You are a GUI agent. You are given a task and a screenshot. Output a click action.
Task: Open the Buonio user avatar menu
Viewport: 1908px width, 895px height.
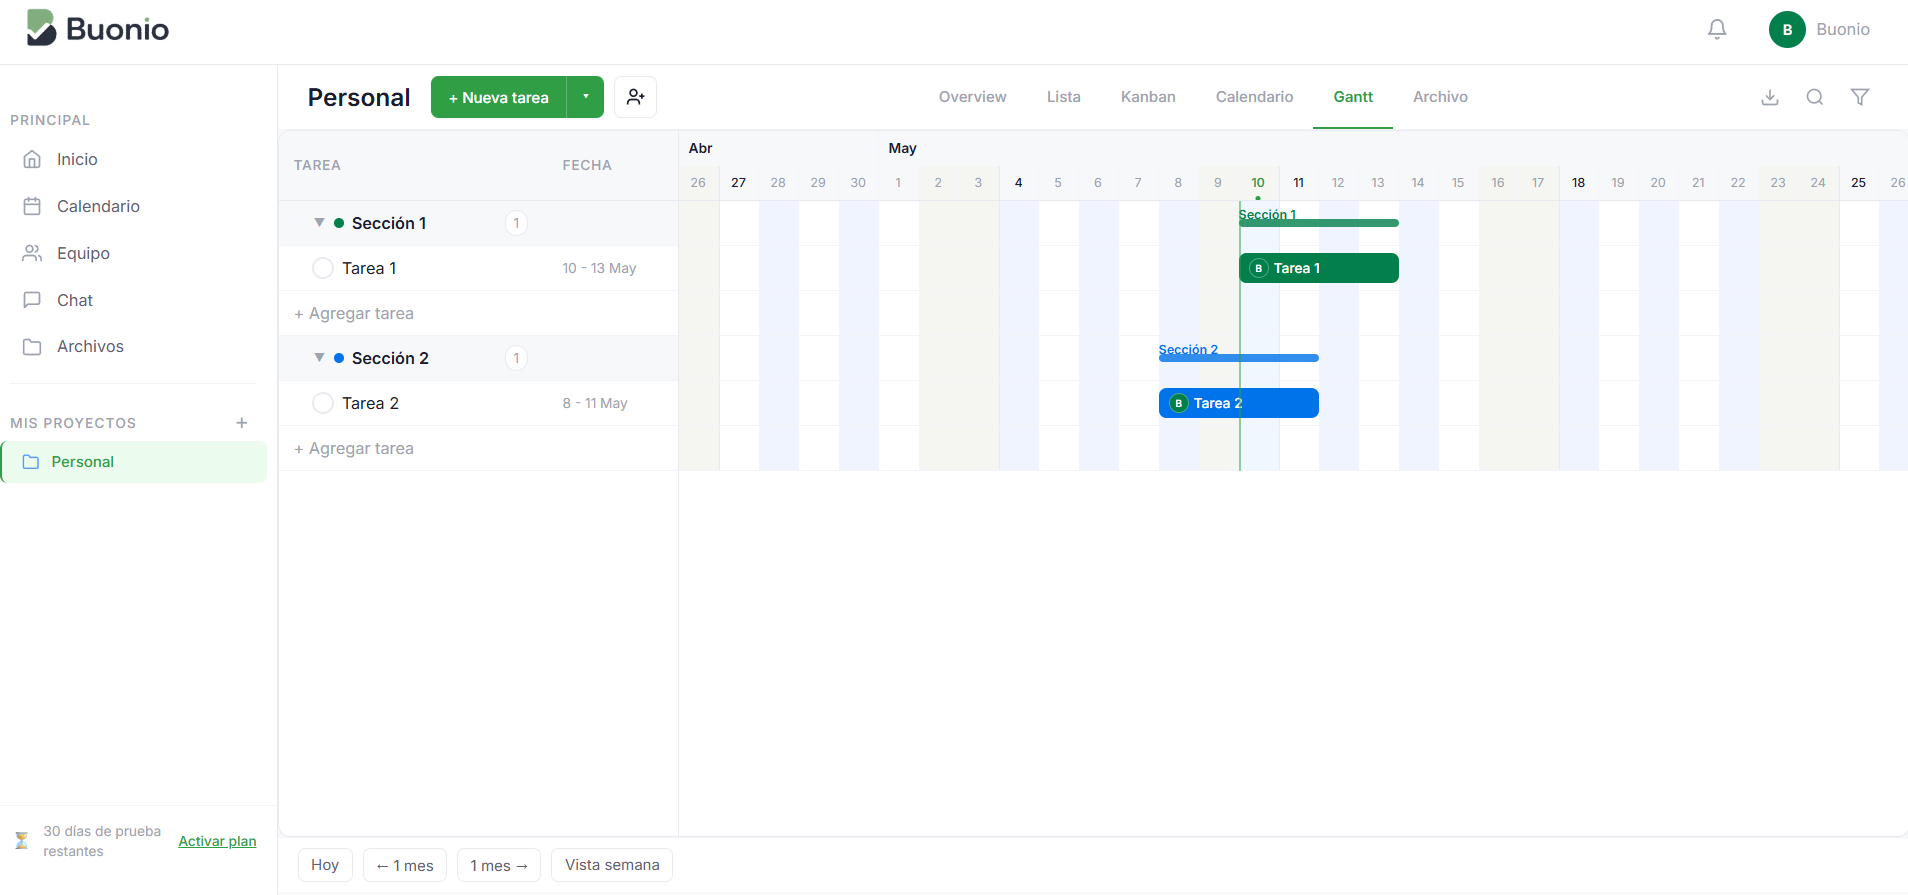[x=1787, y=30]
